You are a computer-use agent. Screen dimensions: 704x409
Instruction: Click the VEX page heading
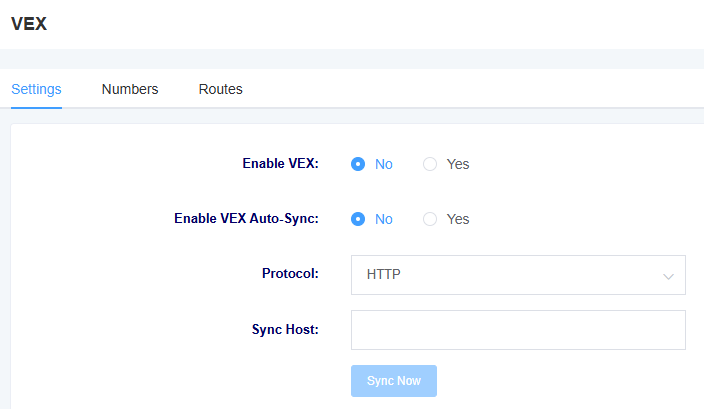coord(29,24)
